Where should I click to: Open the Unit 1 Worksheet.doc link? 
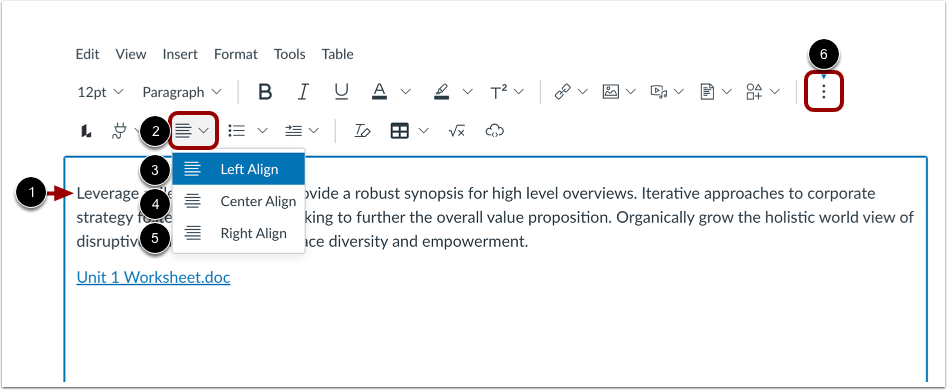point(153,278)
